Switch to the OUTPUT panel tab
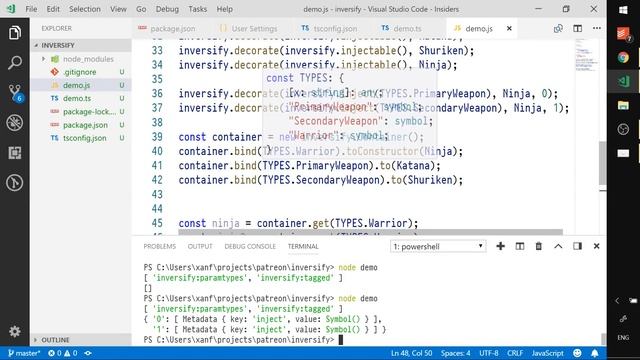The height and width of the screenshot is (360, 640). [200, 247]
